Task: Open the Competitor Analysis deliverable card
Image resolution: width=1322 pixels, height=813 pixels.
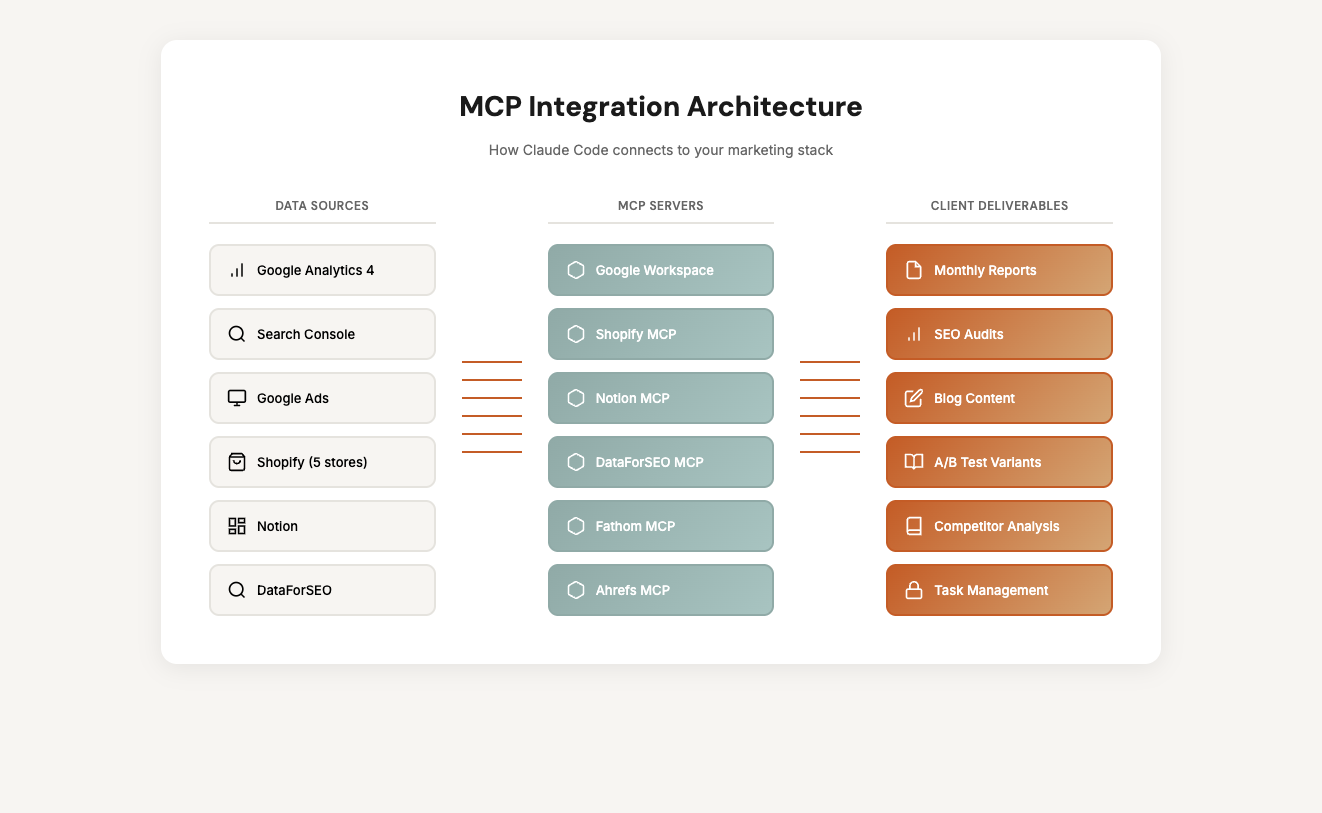Action: pos(998,526)
